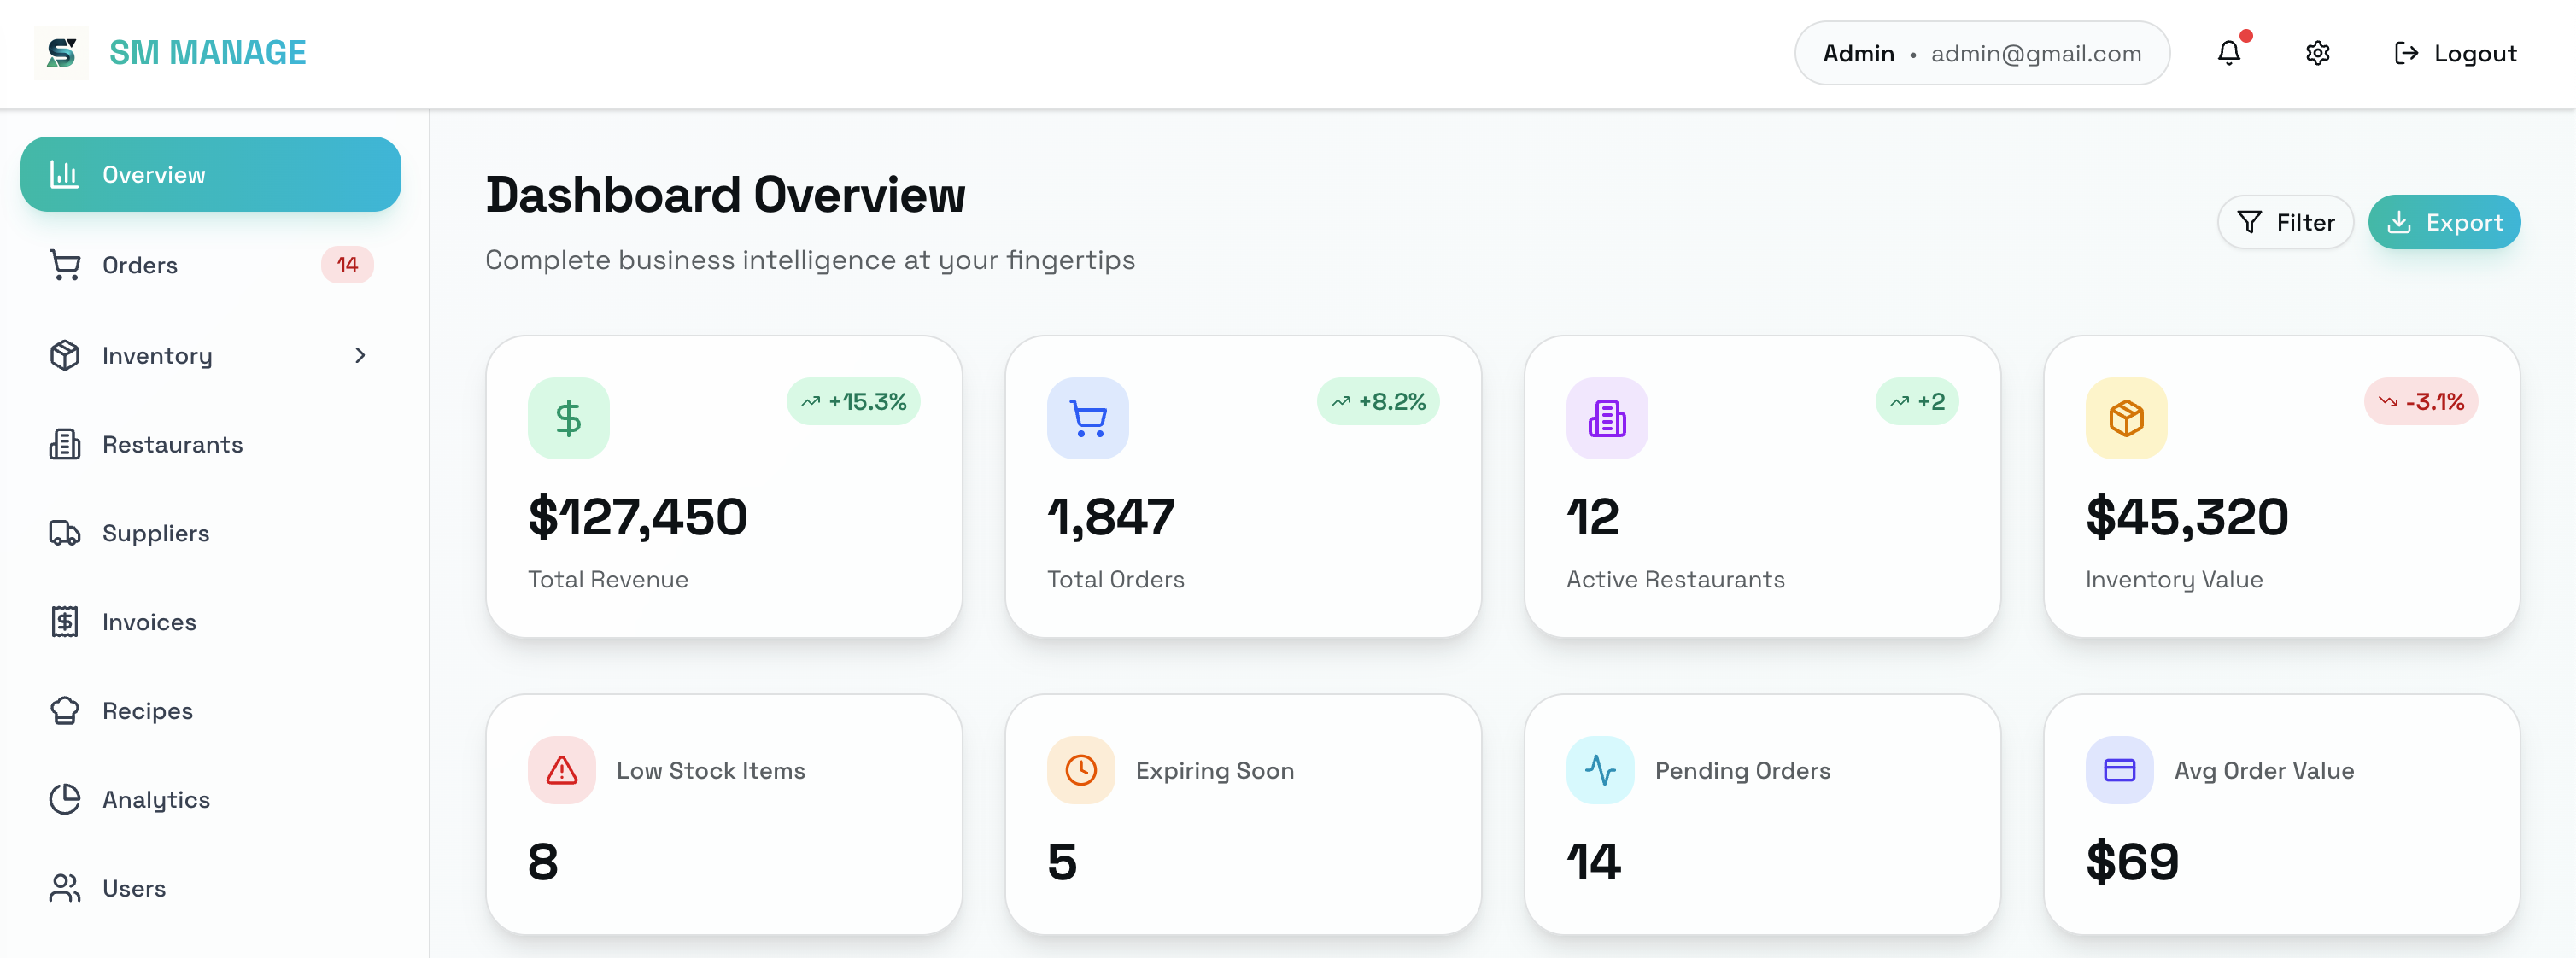Open the Admin account dropdown
Screen dimensions: 2576x958
point(1981,52)
